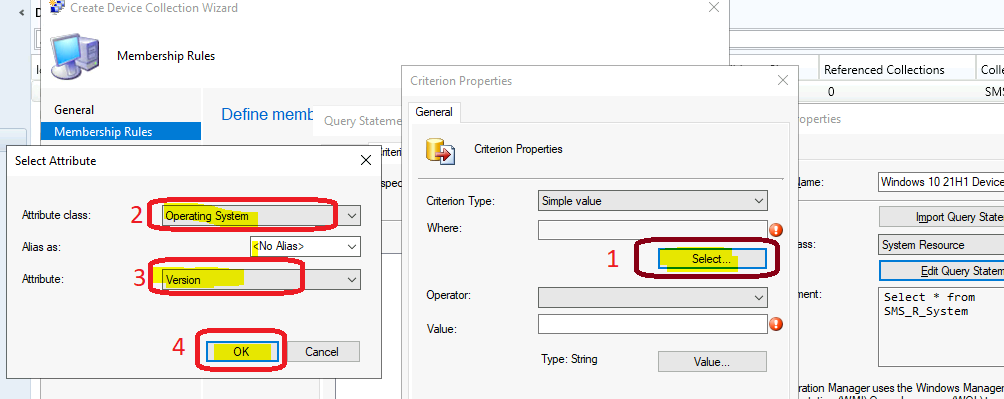Click the Select... button in Criterion Properties
Viewport: 1004px width, 399px height.
click(711, 259)
